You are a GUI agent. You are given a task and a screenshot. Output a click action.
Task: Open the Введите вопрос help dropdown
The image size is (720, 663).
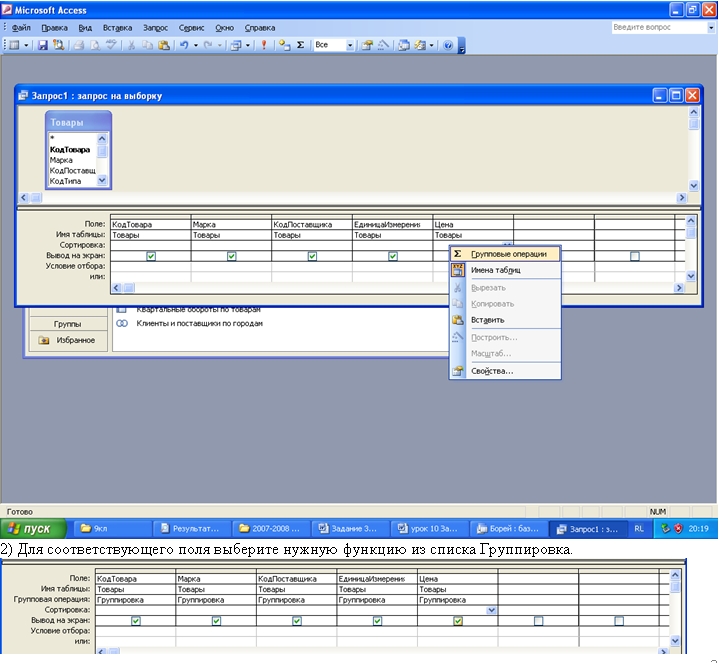[x=710, y=28]
